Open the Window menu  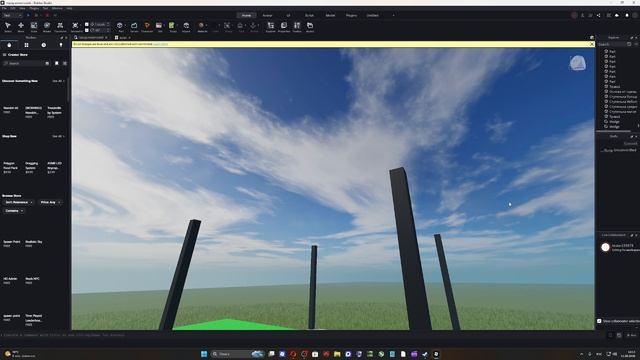[57, 8]
